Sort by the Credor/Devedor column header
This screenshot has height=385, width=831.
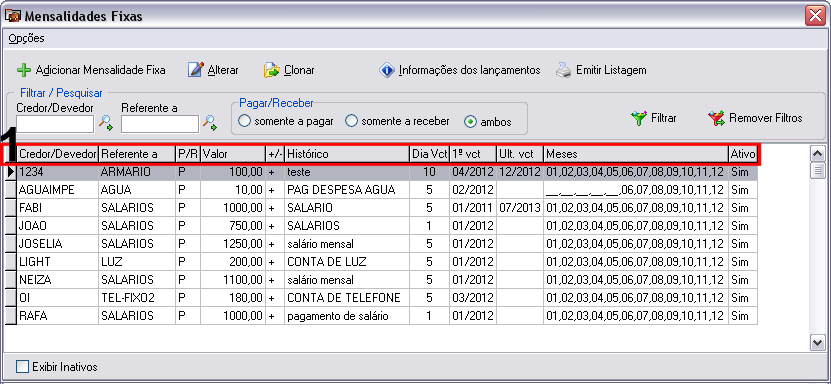[58, 154]
